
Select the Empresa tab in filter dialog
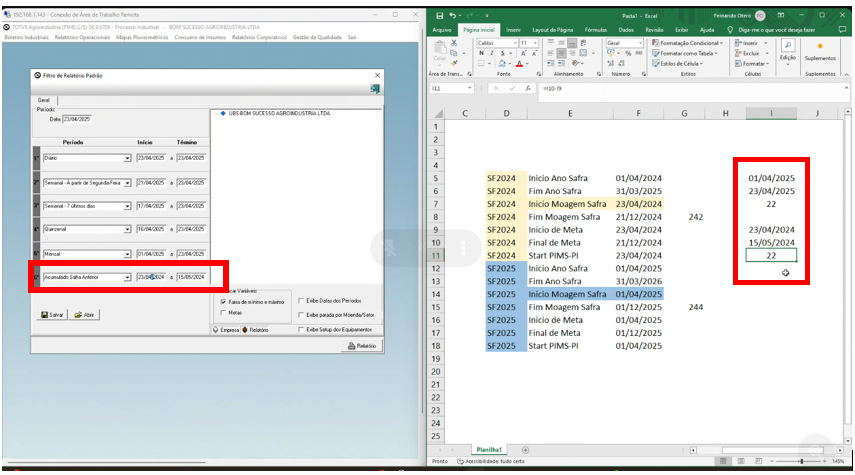tap(226, 330)
